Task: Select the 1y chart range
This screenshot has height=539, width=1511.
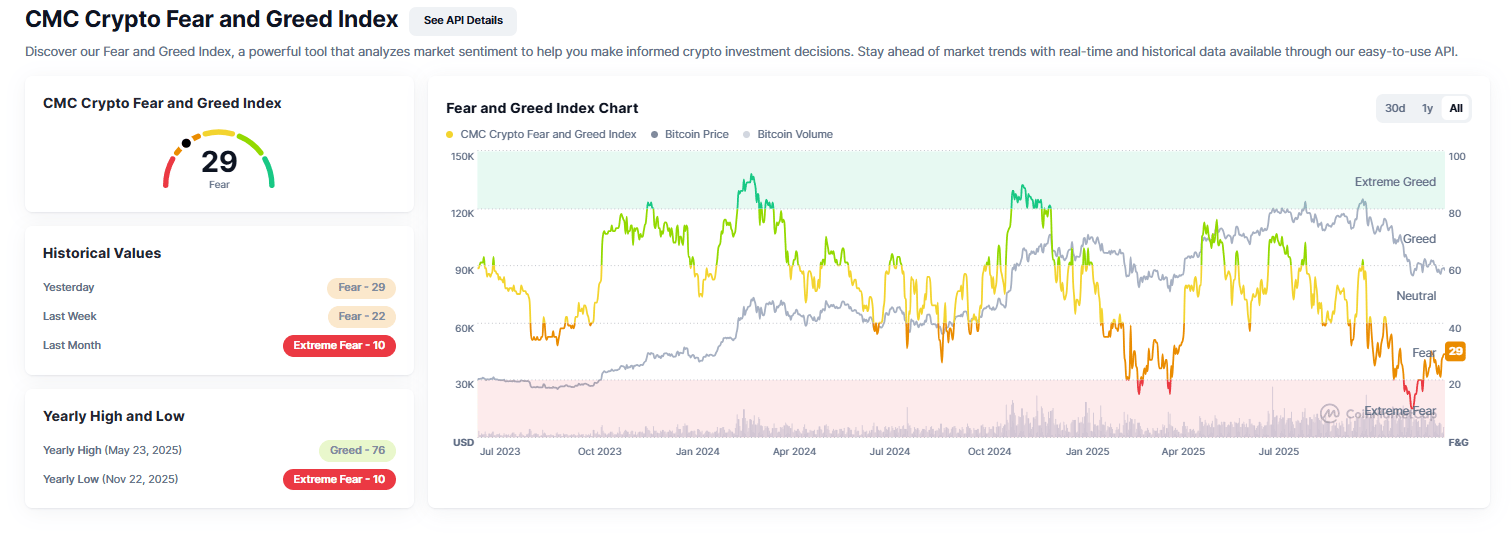Action: [x=1427, y=108]
